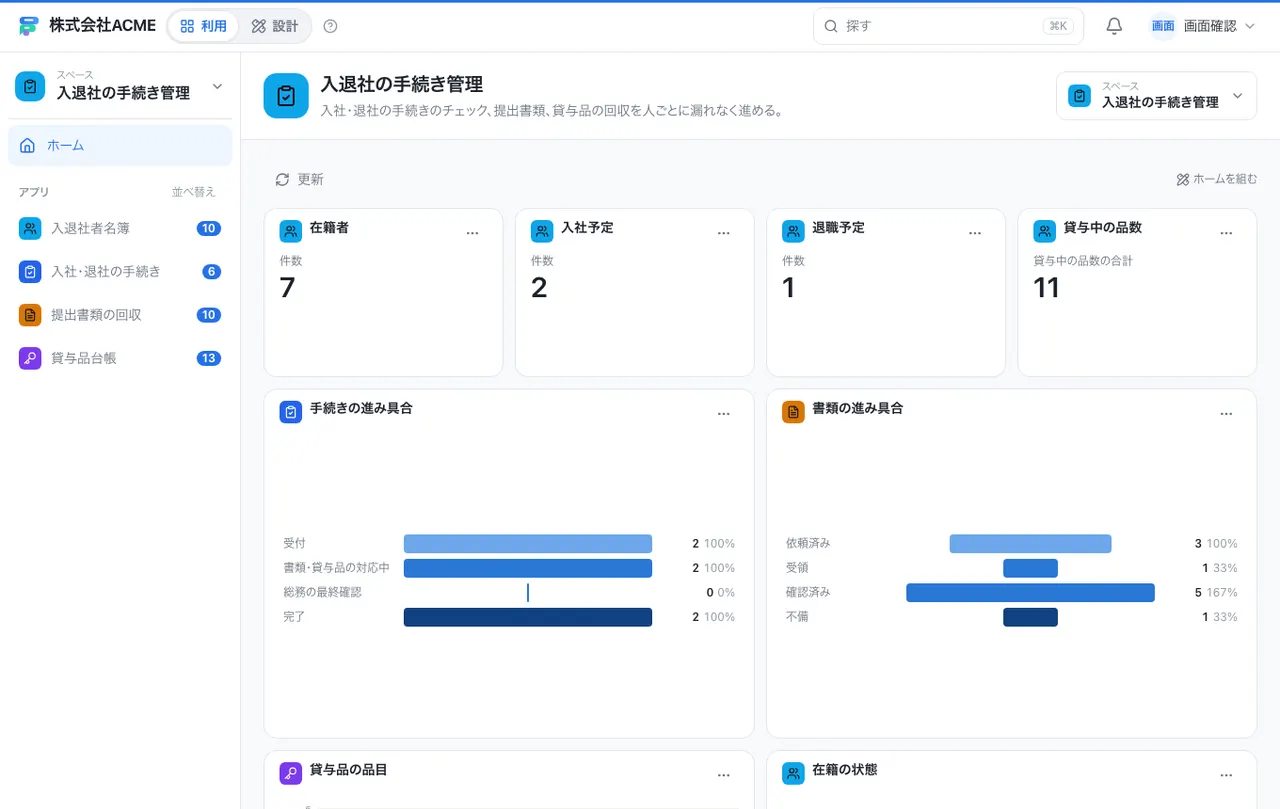This screenshot has width=1280, height=809.
Task: Click the home icon beside ホーム
Action: pyautogui.click(x=28, y=145)
